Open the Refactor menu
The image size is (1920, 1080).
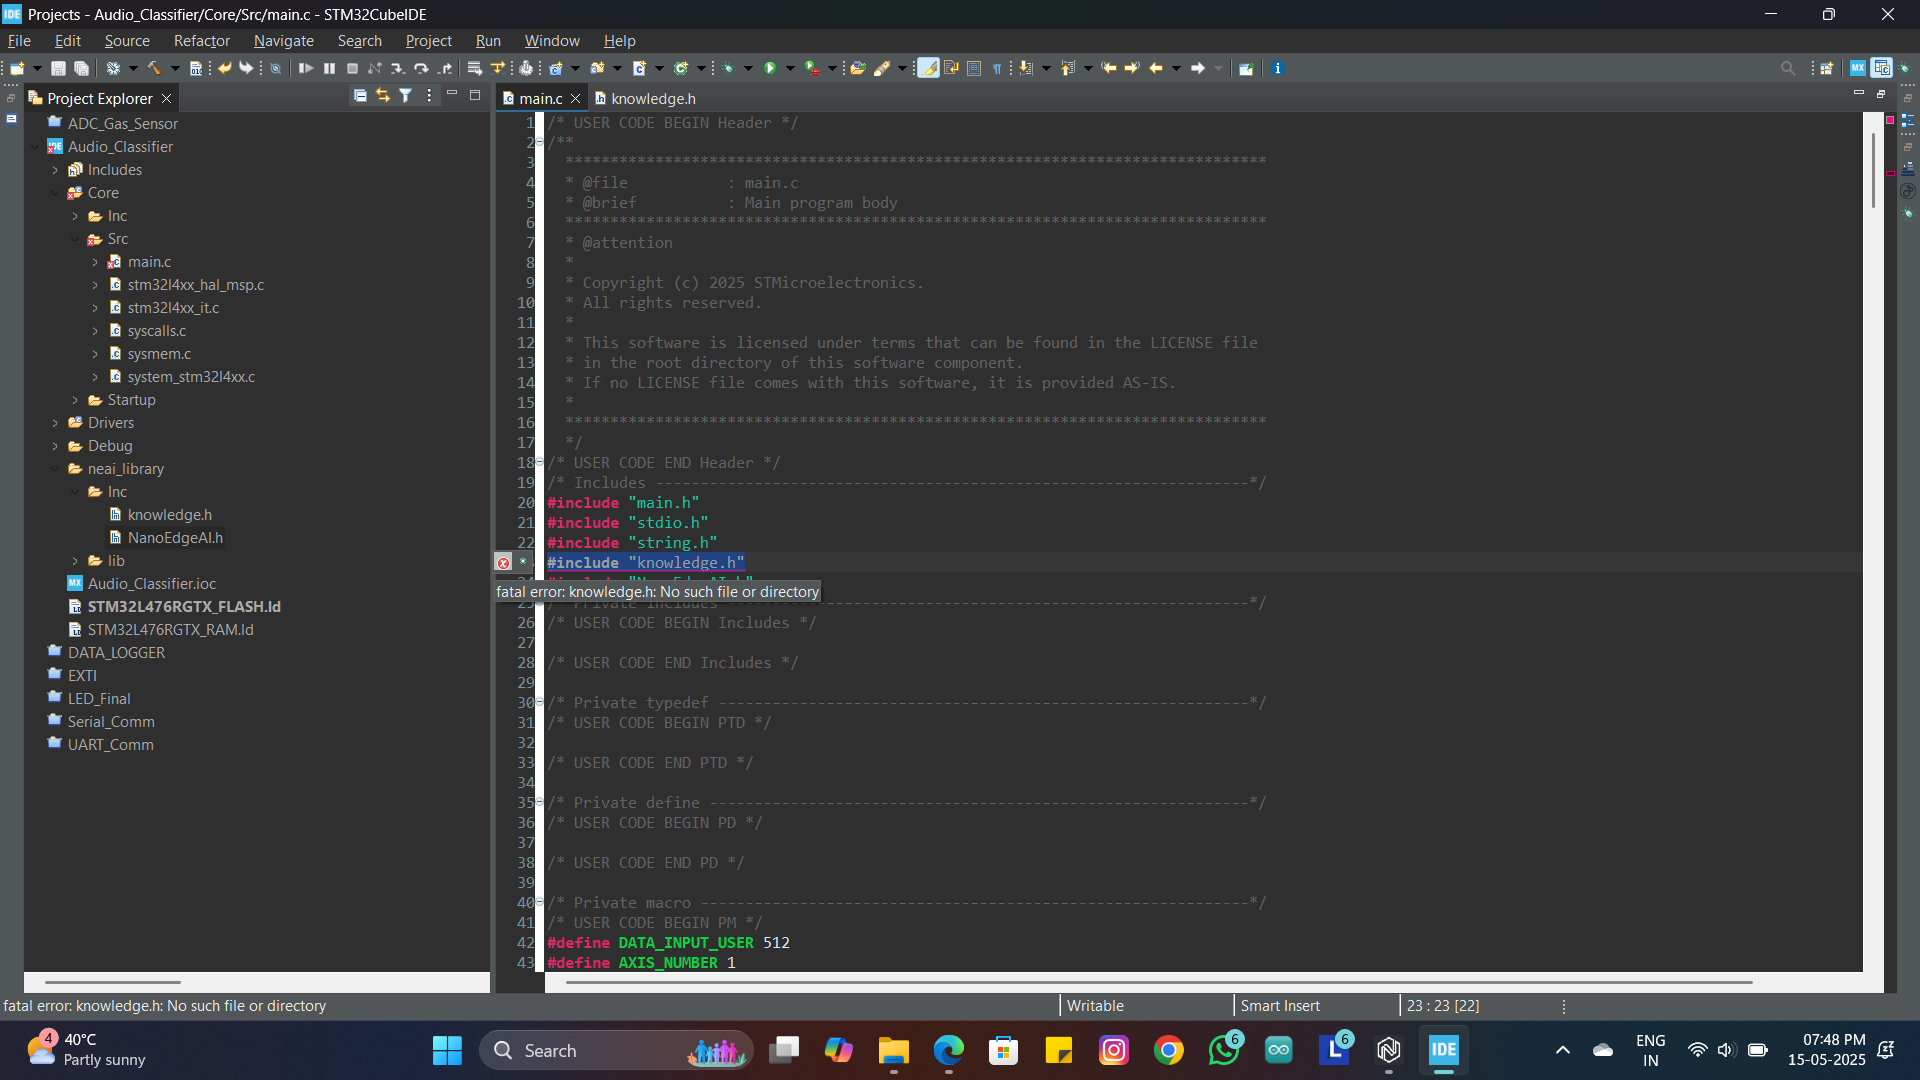pos(201,41)
